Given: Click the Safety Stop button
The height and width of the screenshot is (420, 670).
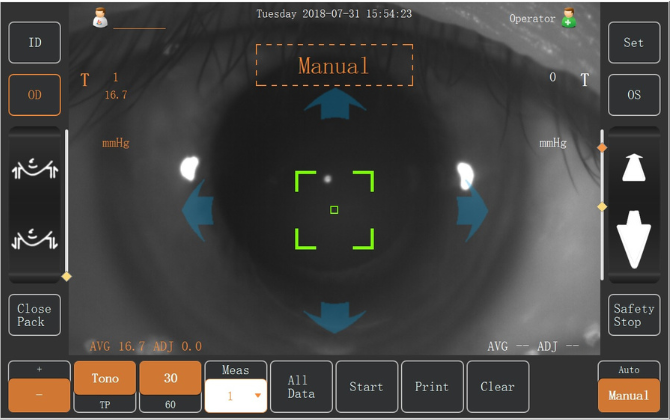Looking at the screenshot, I should (x=634, y=315).
